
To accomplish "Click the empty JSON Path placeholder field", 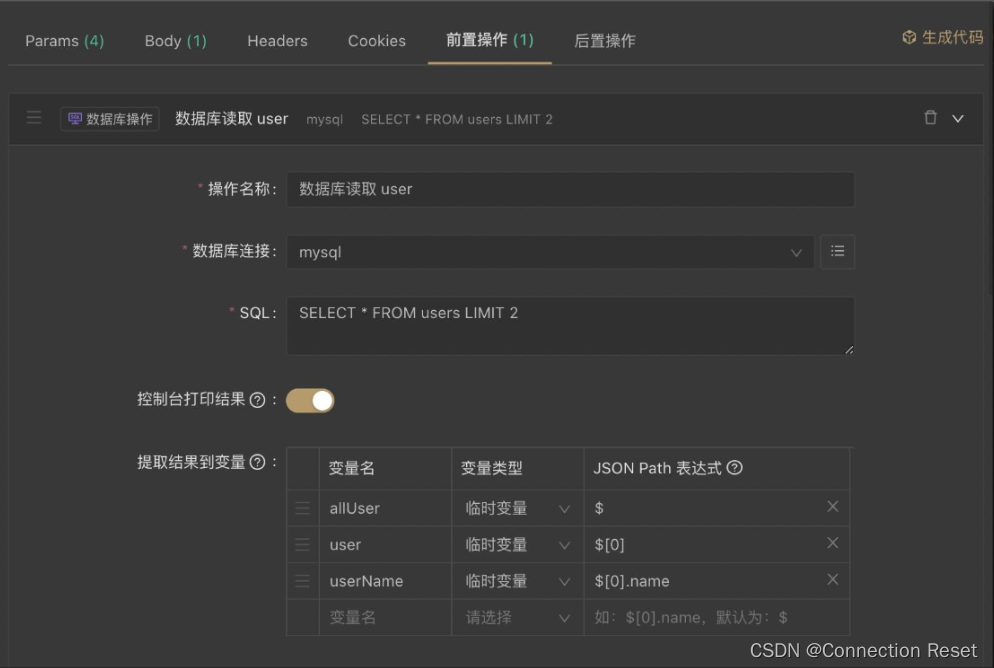I will click(x=716, y=617).
